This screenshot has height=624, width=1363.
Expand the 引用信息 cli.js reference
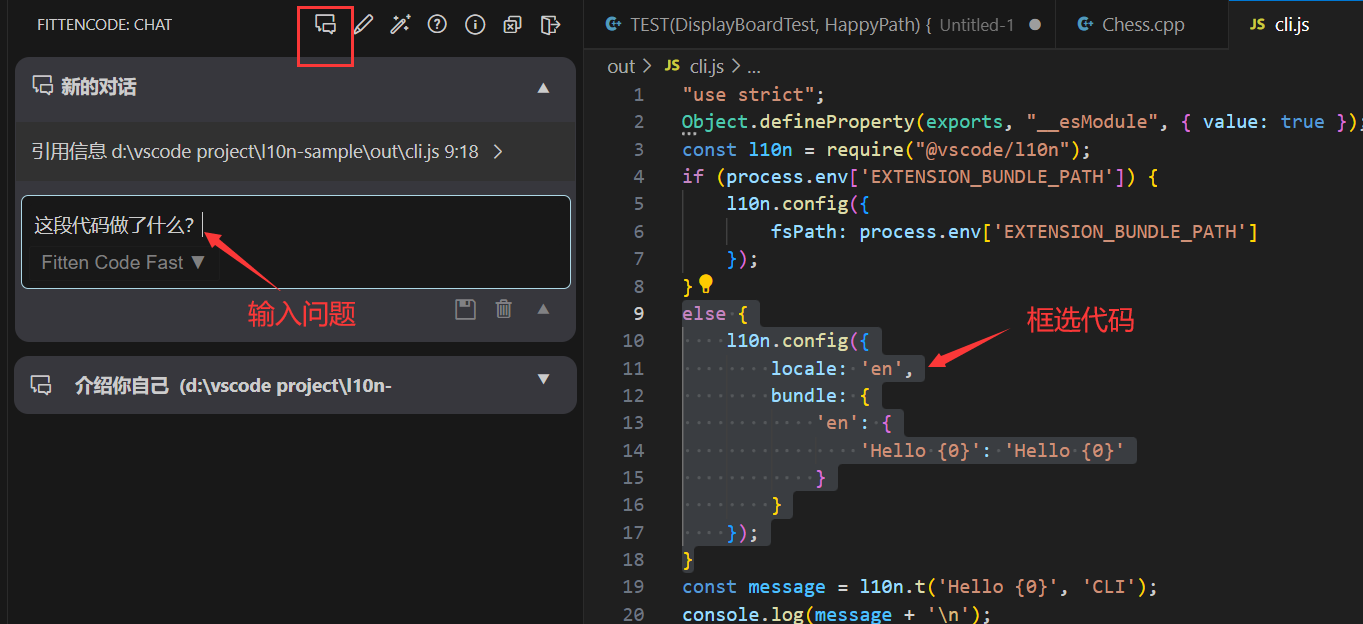tap(497, 152)
